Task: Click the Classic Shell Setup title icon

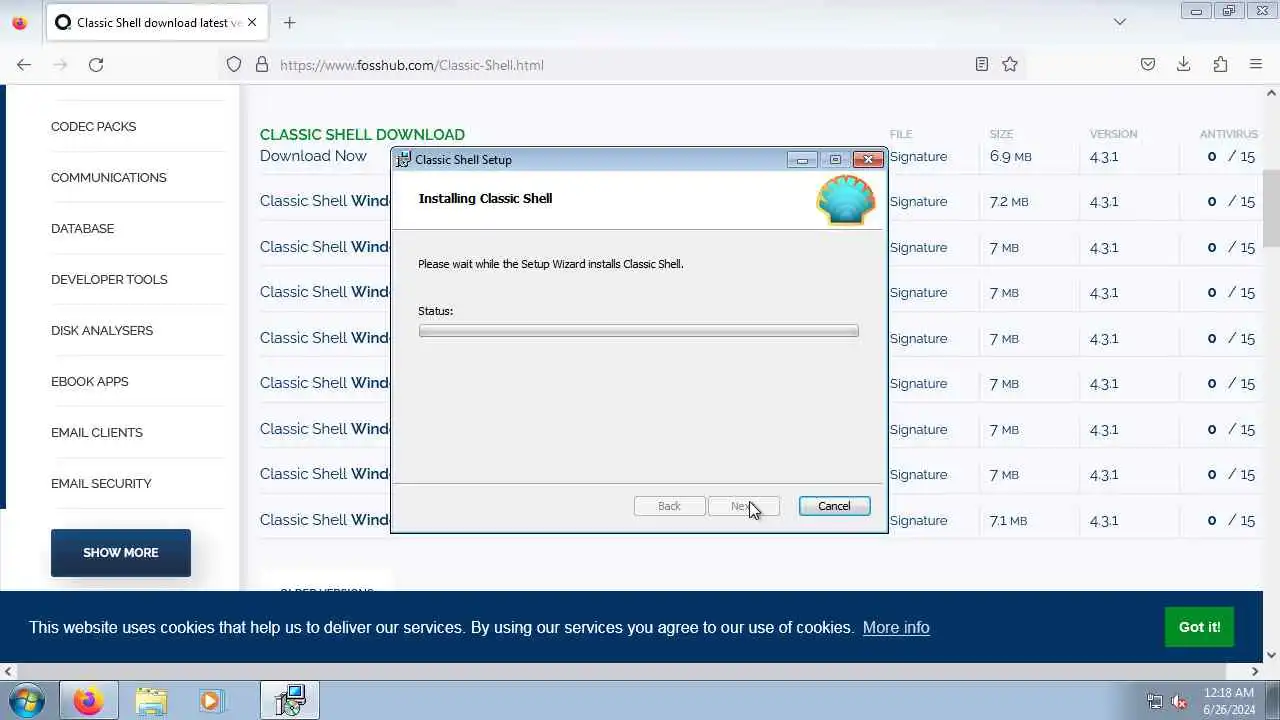Action: [403, 160]
